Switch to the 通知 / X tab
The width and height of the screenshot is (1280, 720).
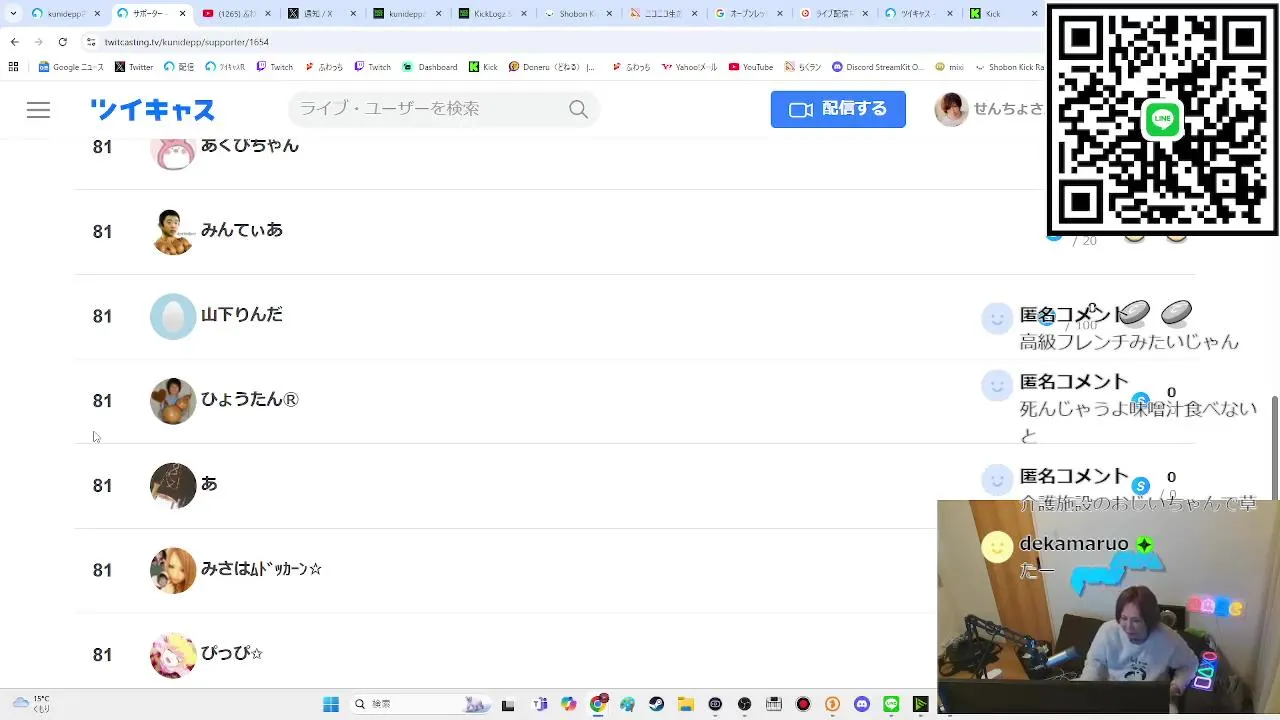tap(322, 14)
